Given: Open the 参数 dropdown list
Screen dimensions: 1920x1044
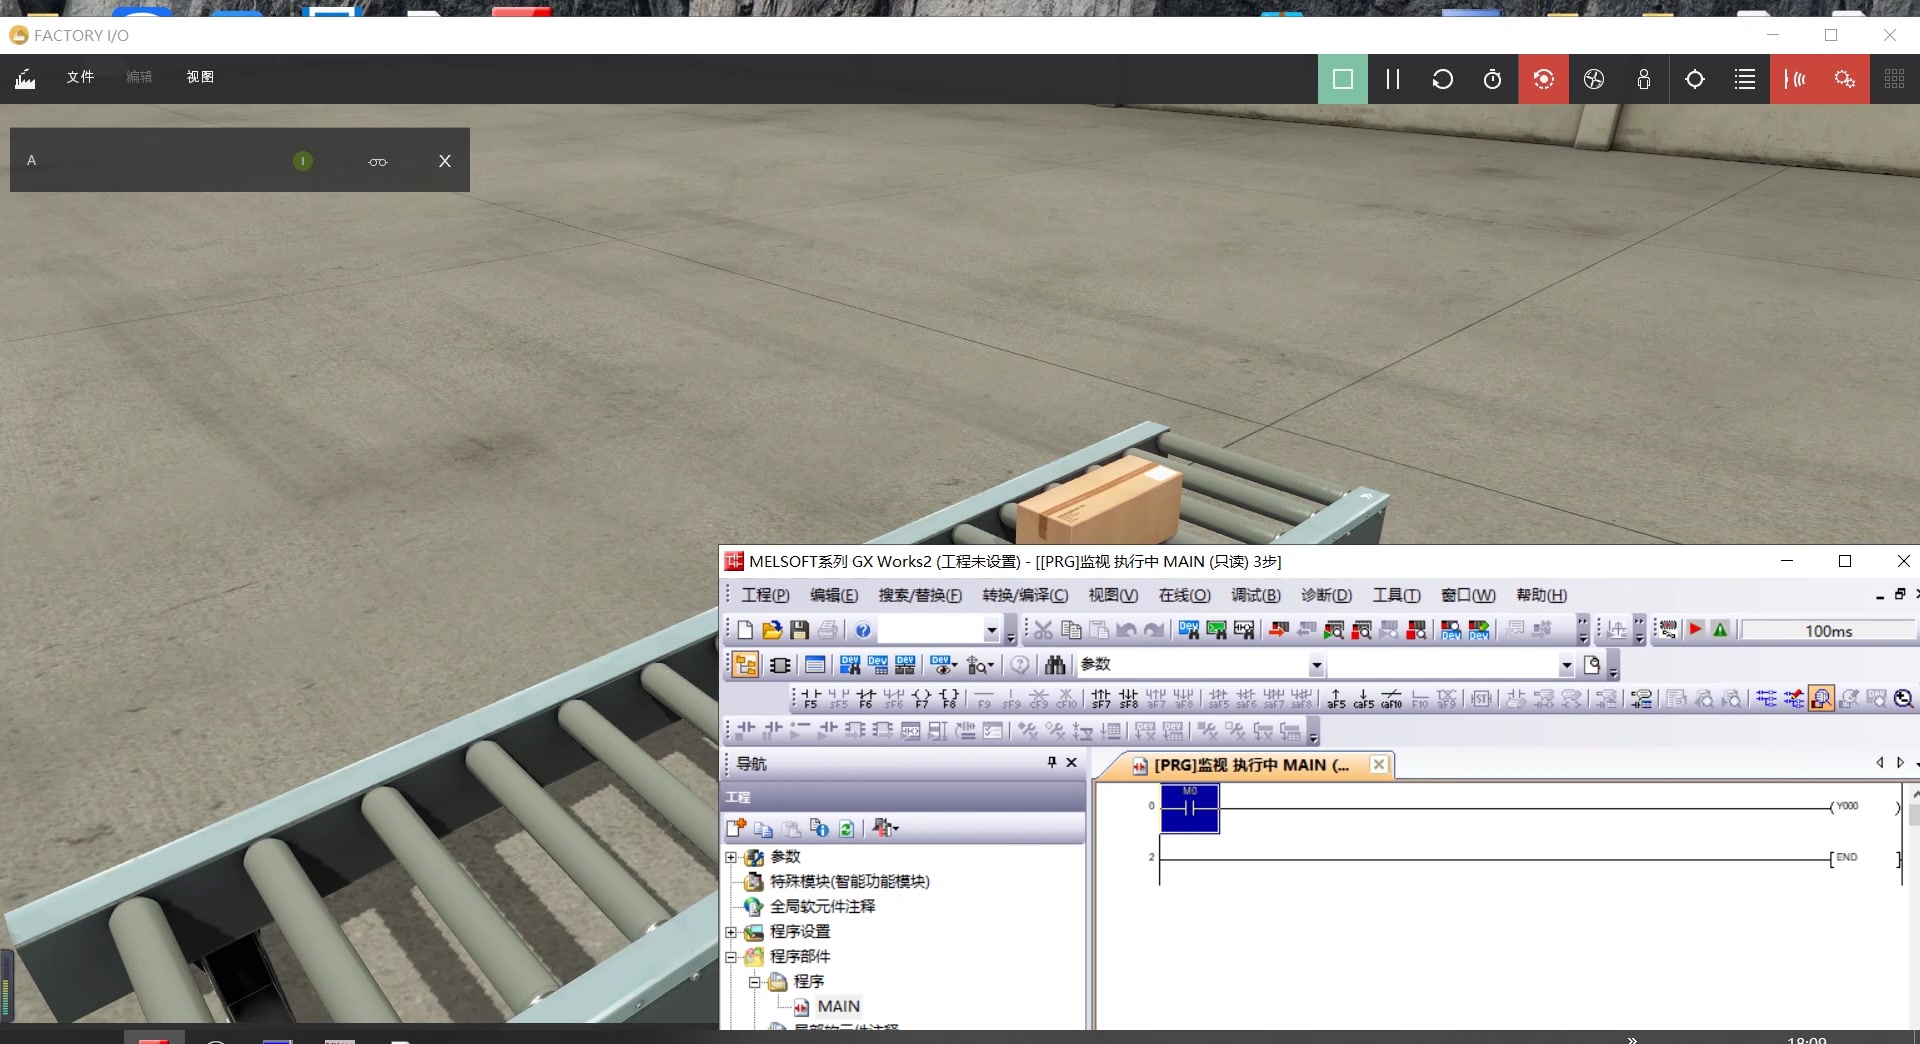Looking at the screenshot, I should [x=1316, y=666].
